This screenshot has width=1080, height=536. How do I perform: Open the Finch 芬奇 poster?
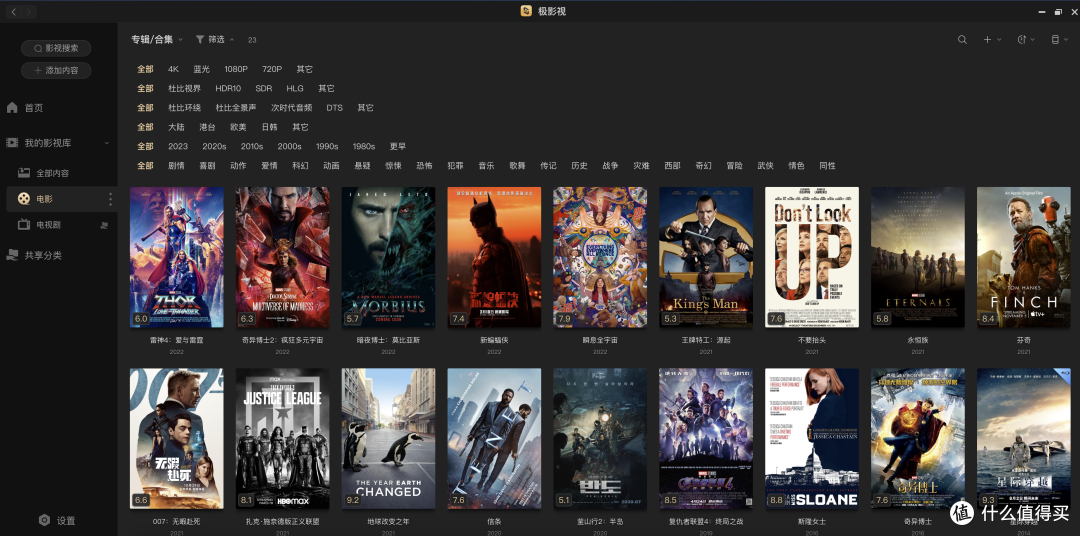pyautogui.click(x=1024, y=257)
